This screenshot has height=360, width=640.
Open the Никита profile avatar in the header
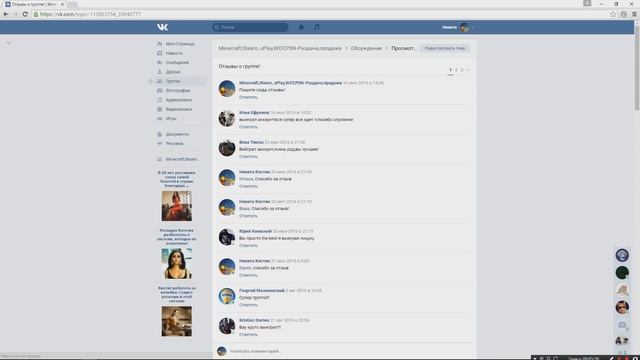(x=464, y=27)
